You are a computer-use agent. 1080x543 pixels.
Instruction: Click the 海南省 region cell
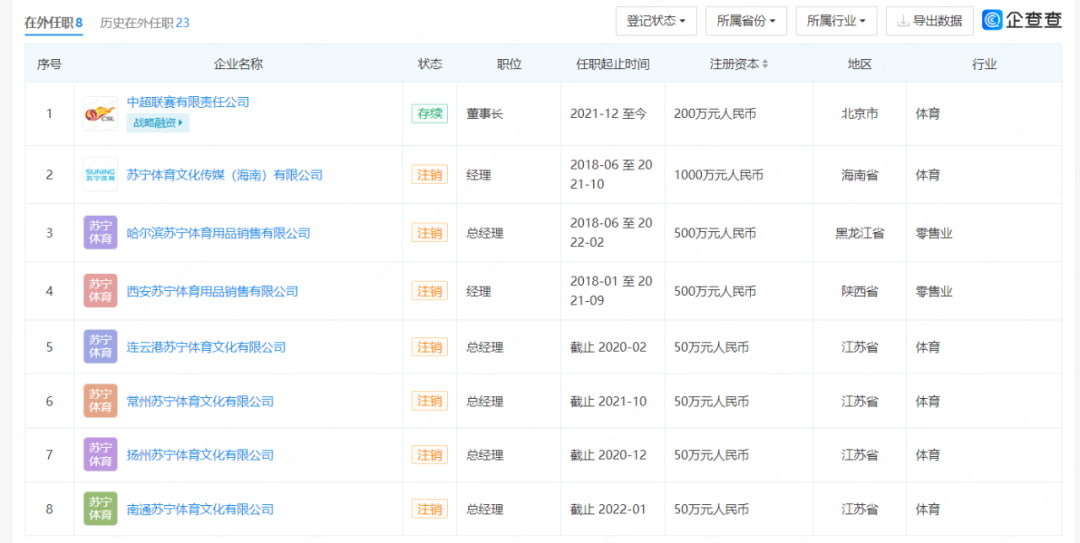point(860,175)
